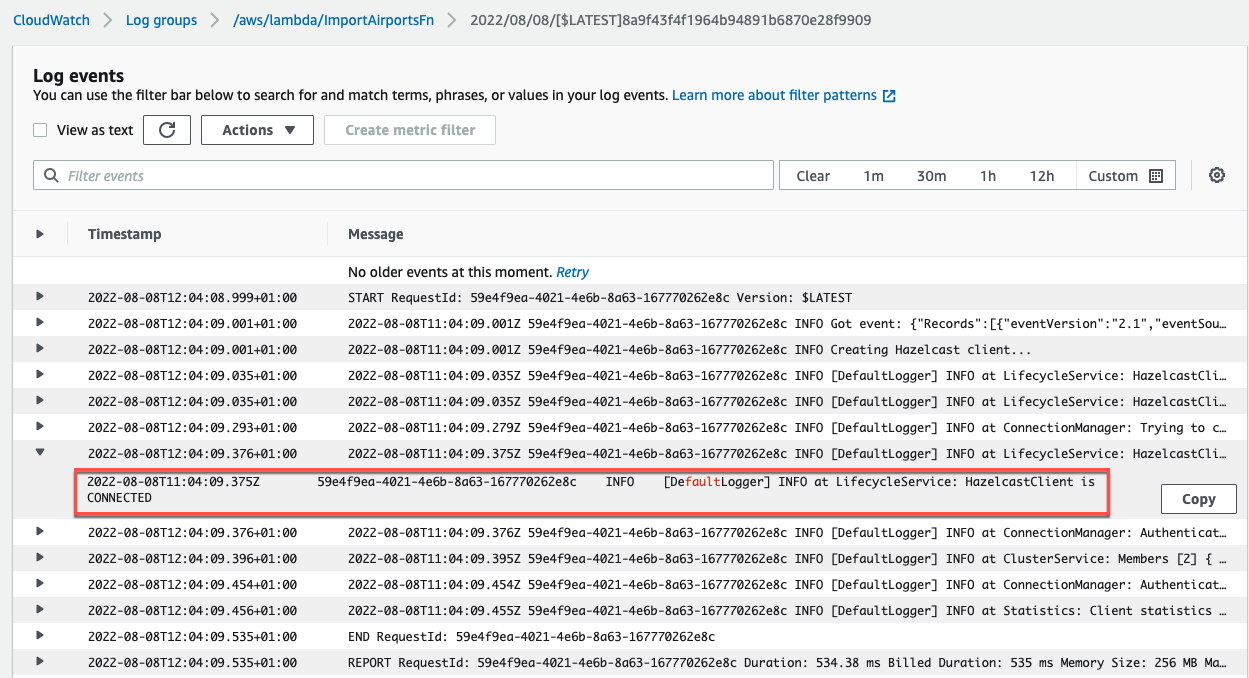The height and width of the screenshot is (678, 1249).
Task: Click the magnifying glass in the filter bar
Action: (50, 175)
